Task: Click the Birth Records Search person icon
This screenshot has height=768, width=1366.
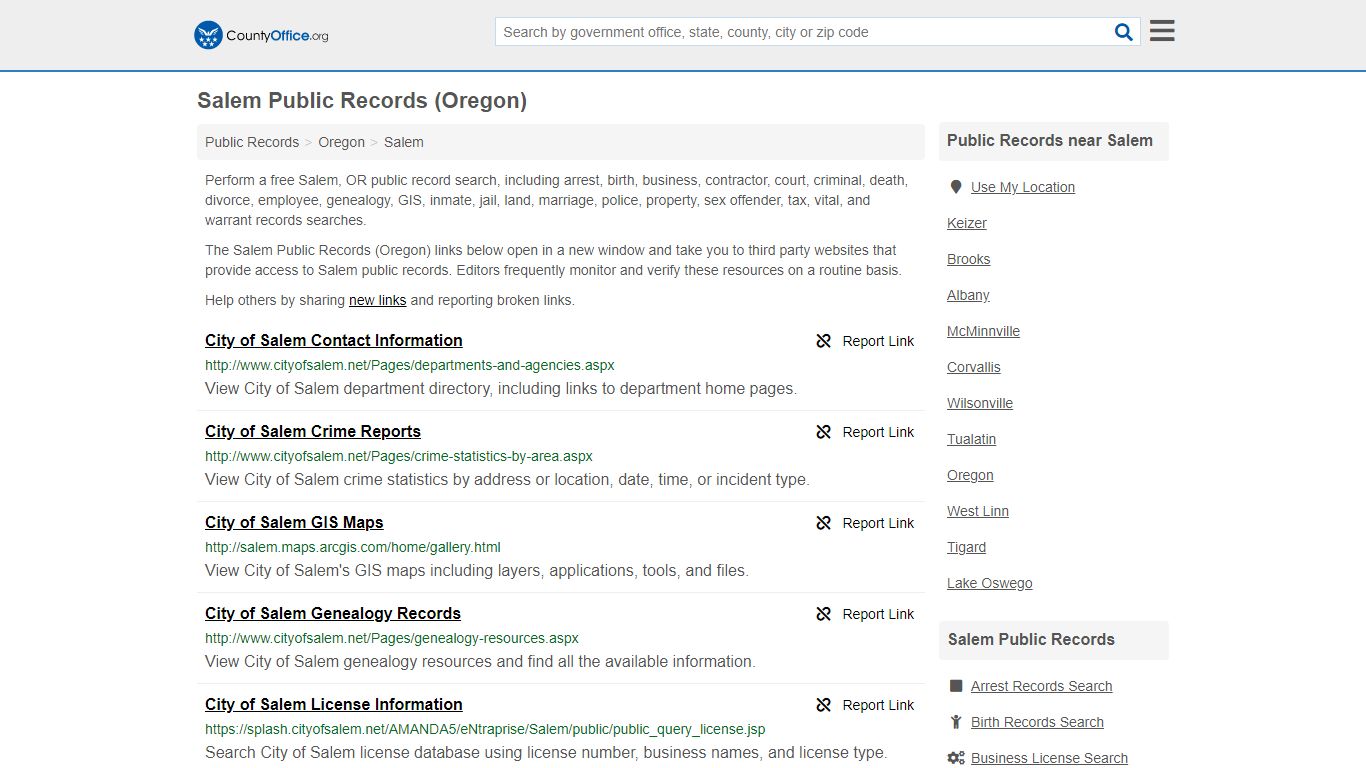Action: (x=956, y=722)
